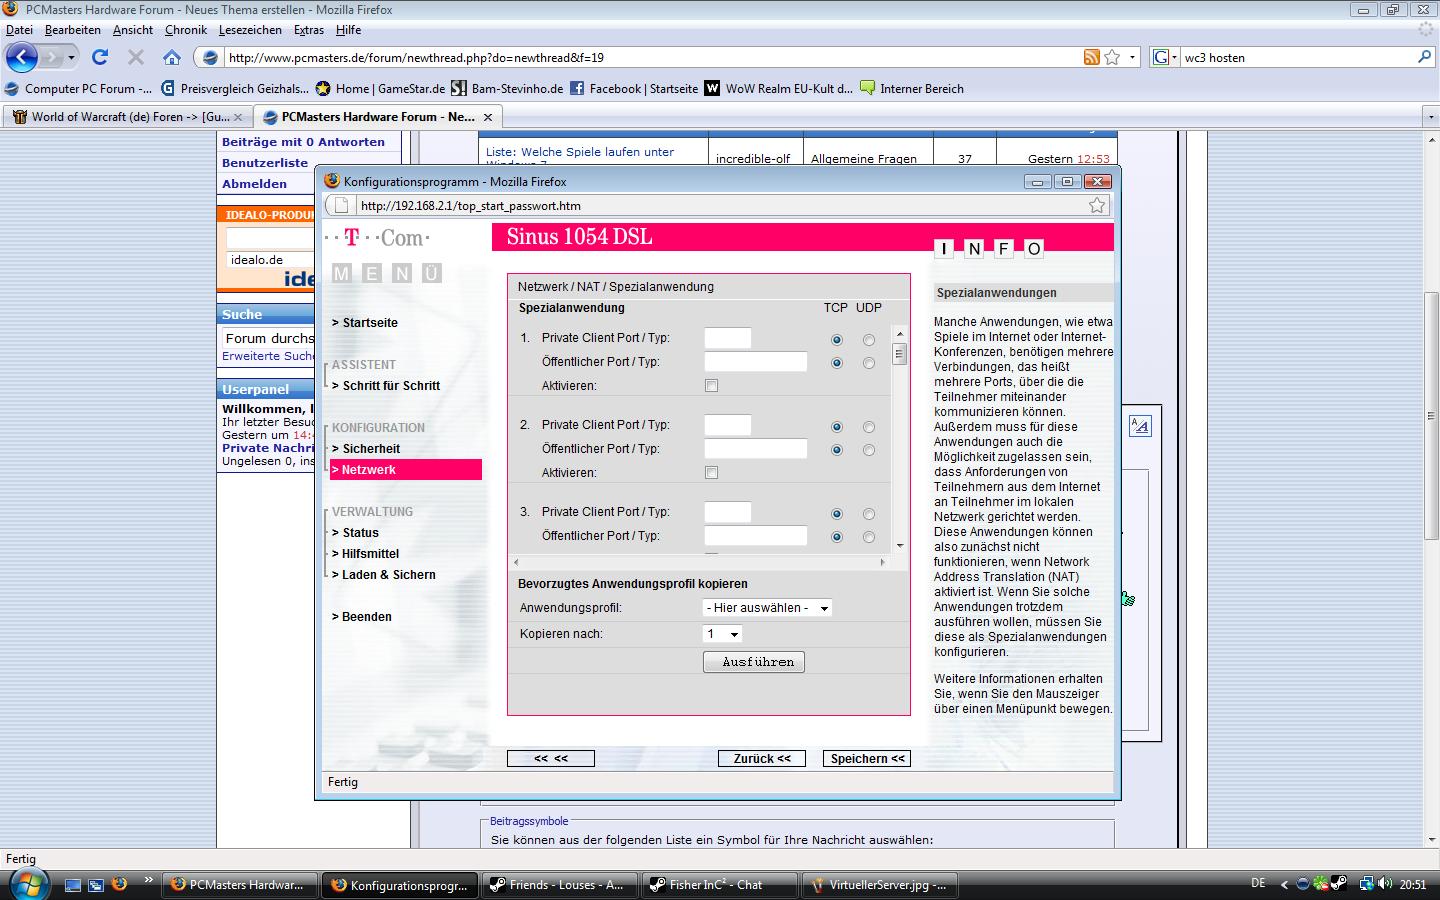The height and width of the screenshot is (900, 1440).
Task: Tick the Aktivieren checkbox for entry 1
Action: pyautogui.click(x=712, y=386)
